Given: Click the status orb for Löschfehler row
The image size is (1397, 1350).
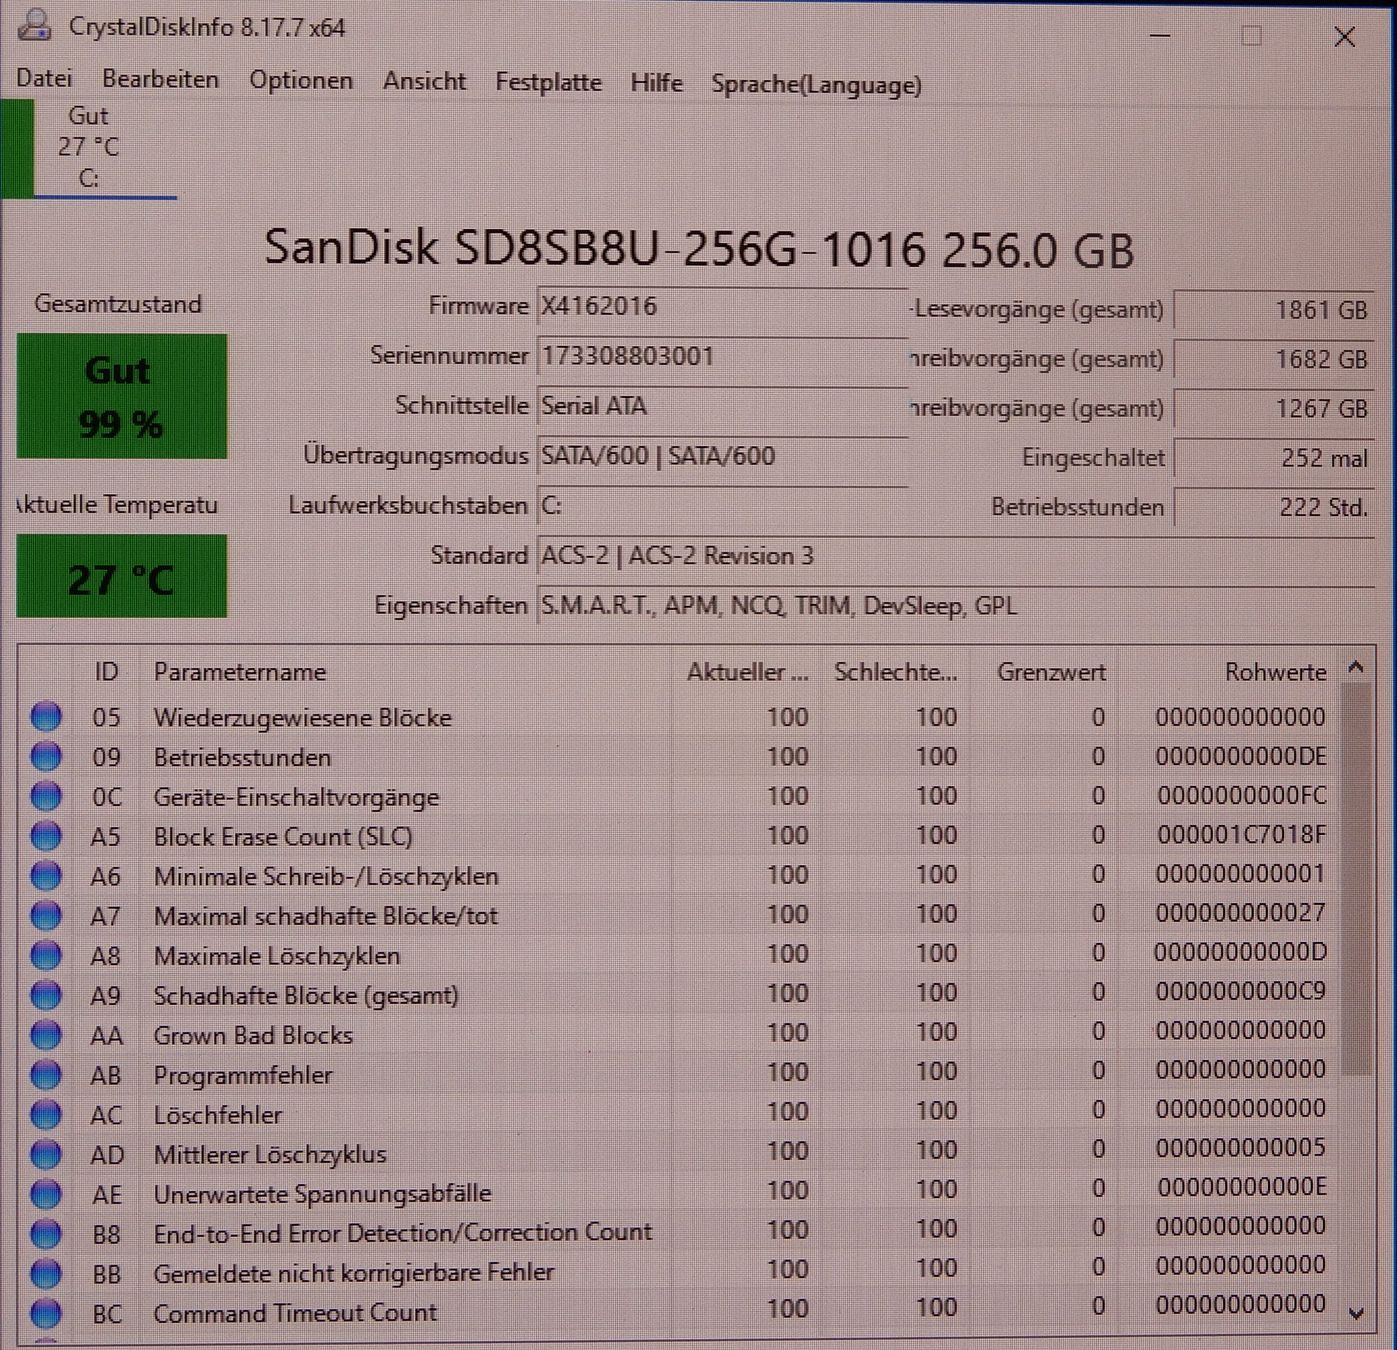Looking at the screenshot, I should tap(46, 1114).
